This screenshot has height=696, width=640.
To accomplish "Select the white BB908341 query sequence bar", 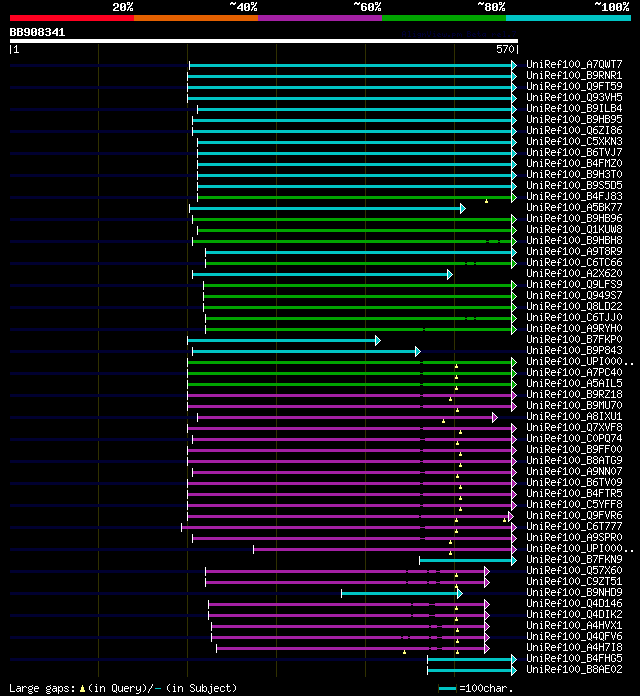I will point(264,41).
